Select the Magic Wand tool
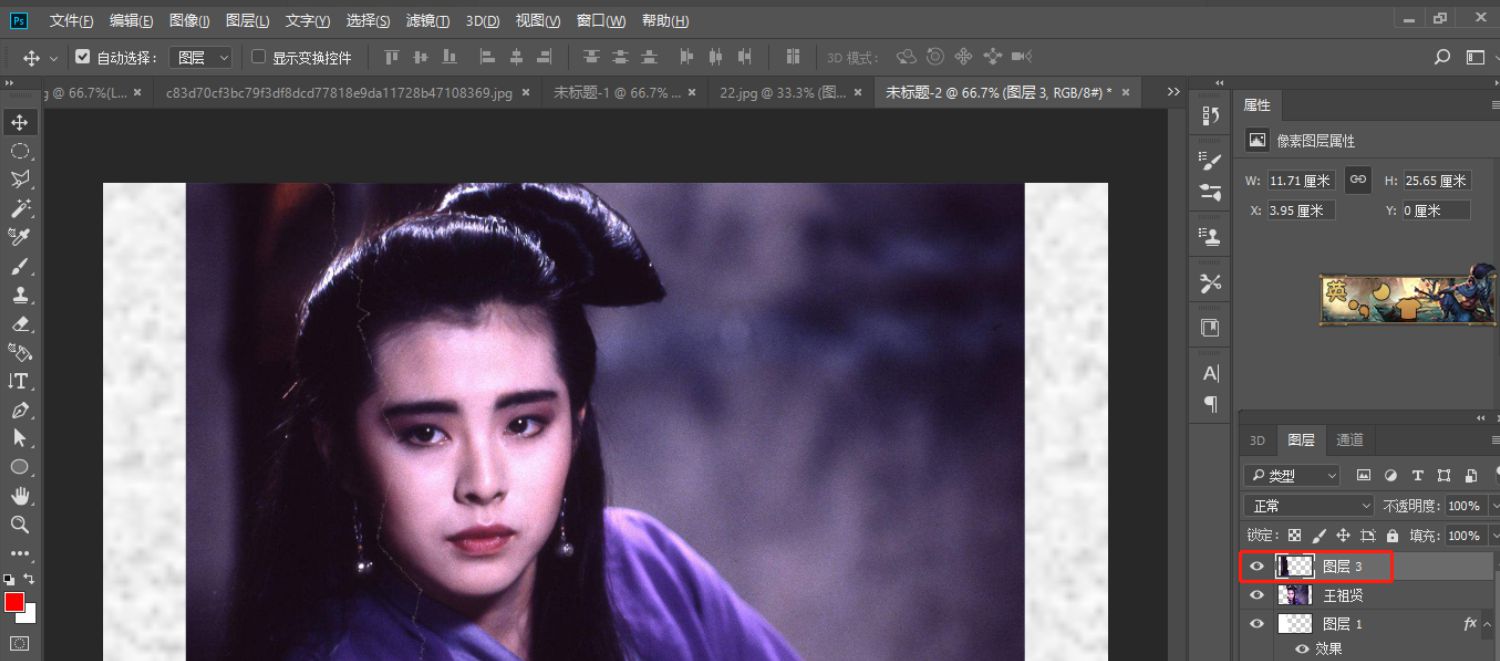The height and width of the screenshot is (661, 1500). coord(19,208)
